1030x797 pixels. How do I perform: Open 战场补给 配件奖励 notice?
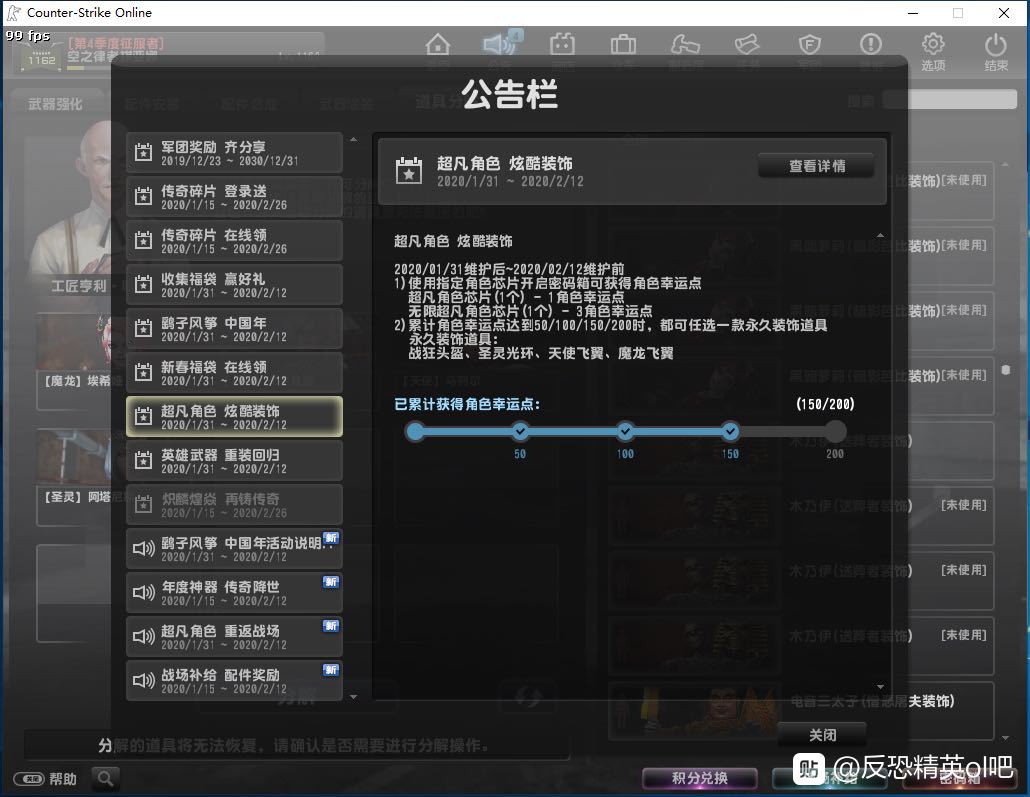coord(234,681)
